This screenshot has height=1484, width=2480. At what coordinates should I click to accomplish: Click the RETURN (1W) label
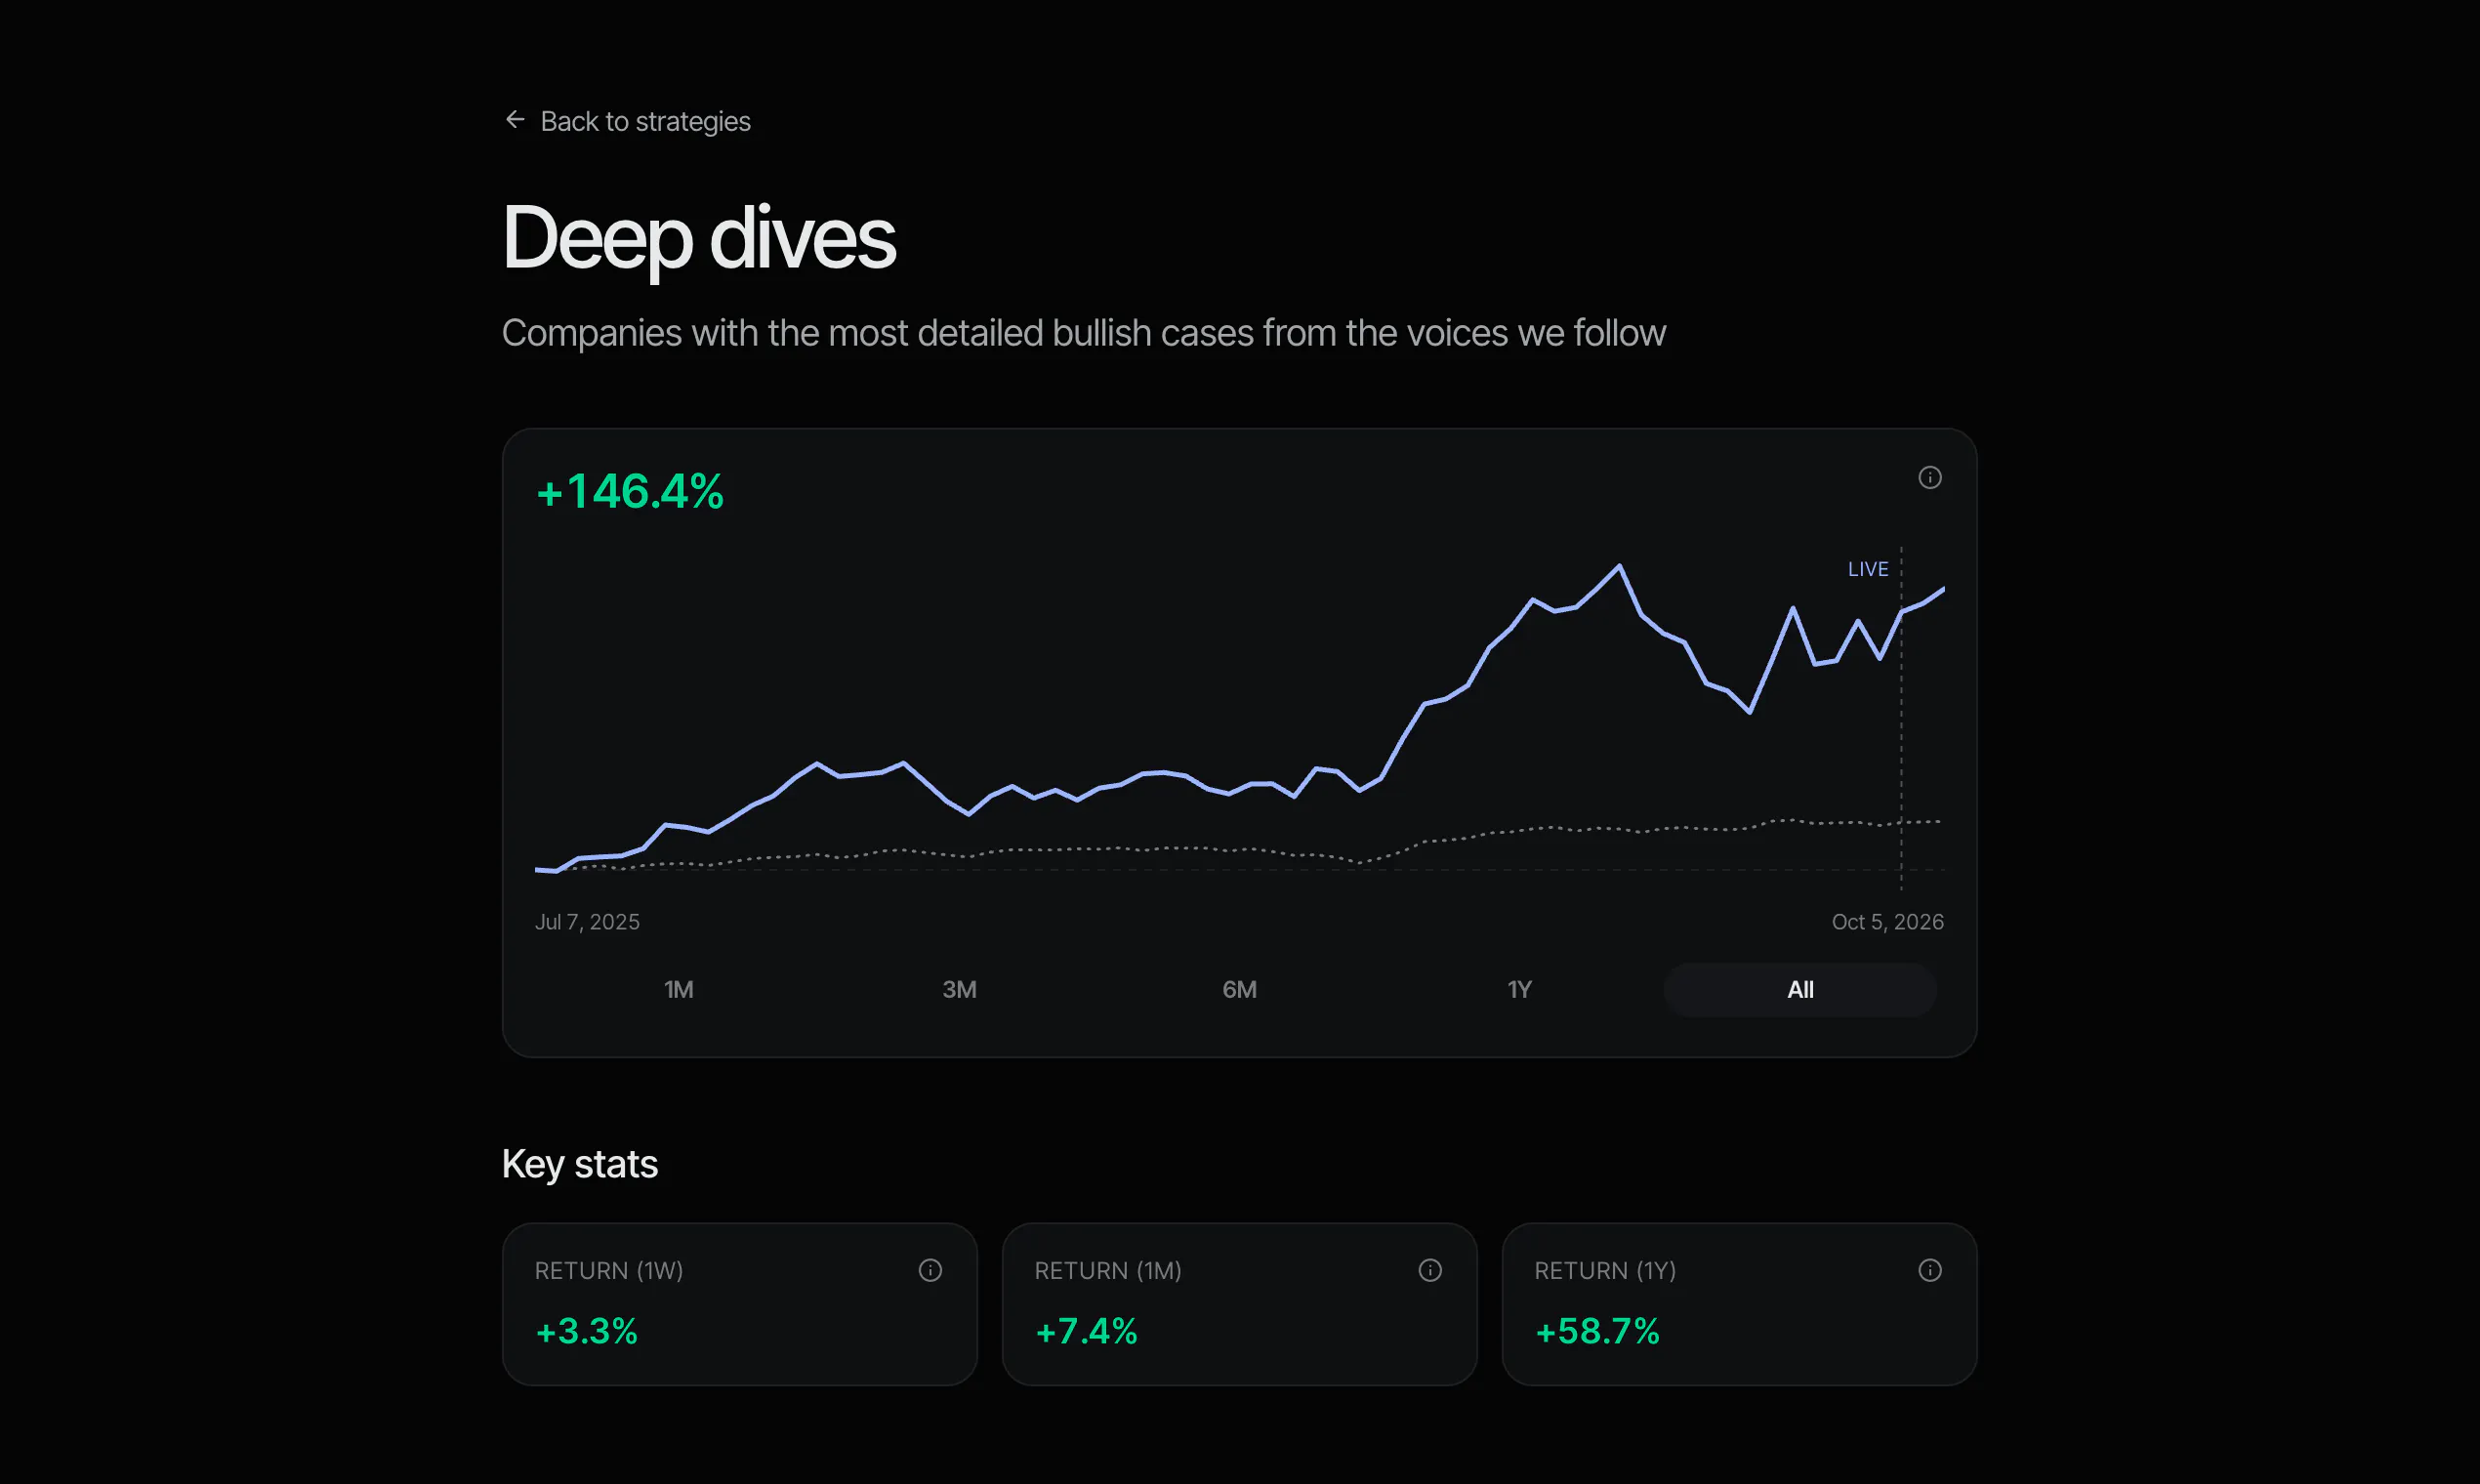609,1270
